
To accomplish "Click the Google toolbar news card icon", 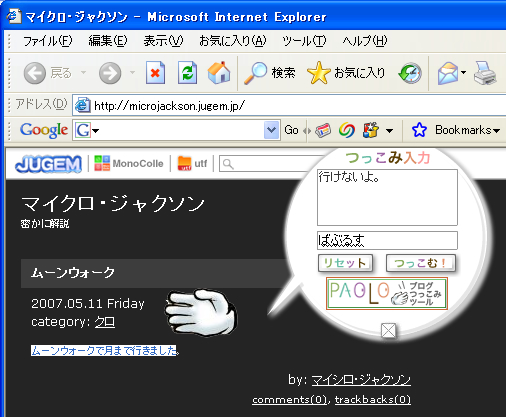I will (x=323, y=130).
